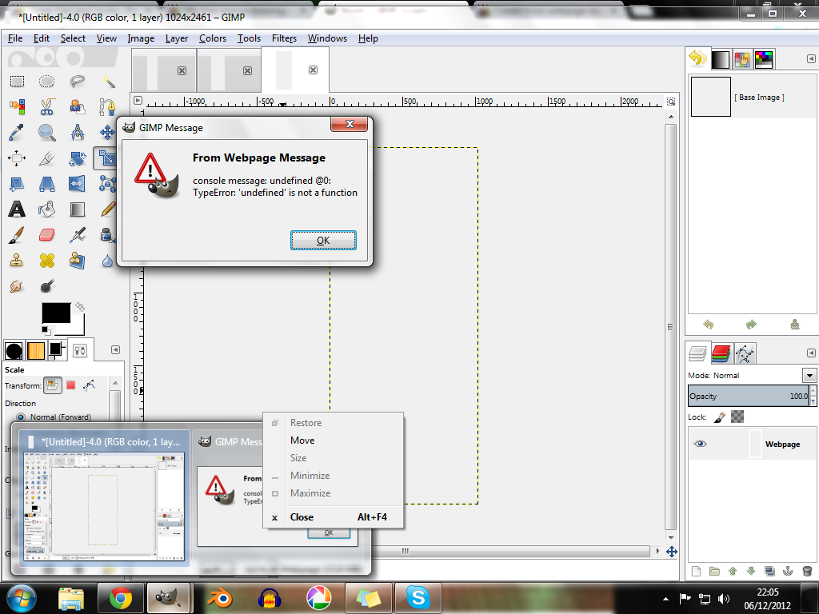Choose Close Alt+F4 in context menu
The height and width of the screenshot is (614, 819).
click(333, 517)
